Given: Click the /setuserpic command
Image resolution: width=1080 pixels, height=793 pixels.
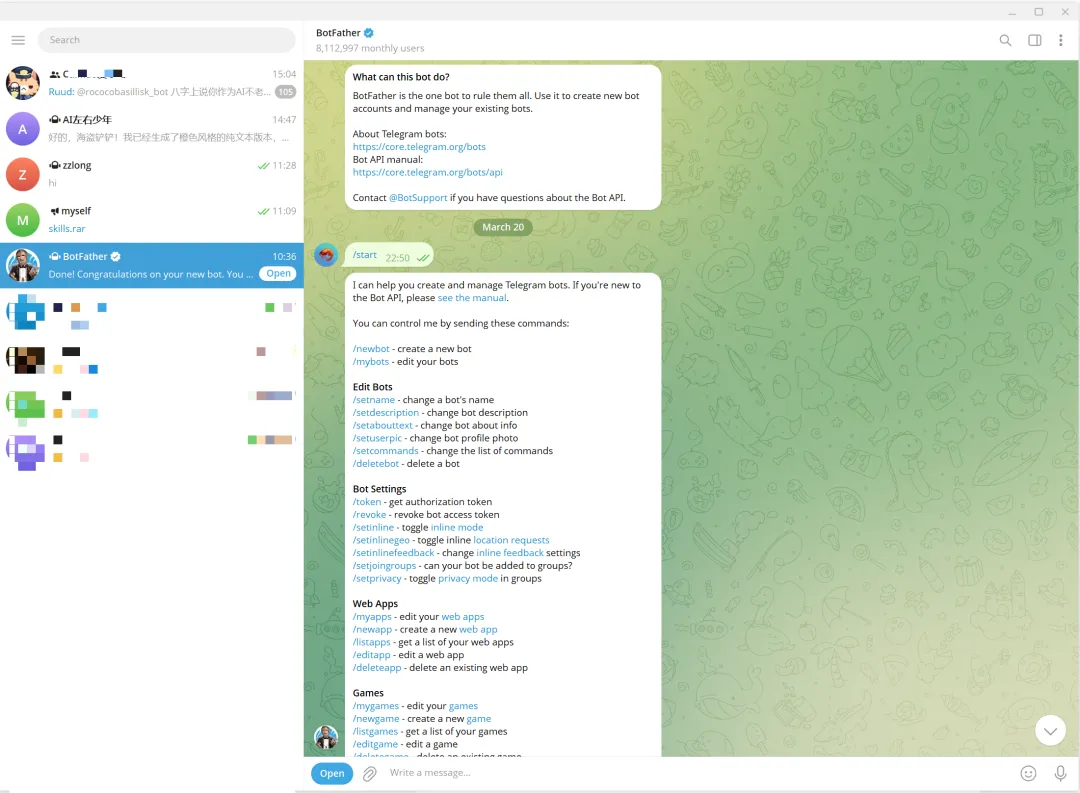Looking at the screenshot, I should point(377,438).
